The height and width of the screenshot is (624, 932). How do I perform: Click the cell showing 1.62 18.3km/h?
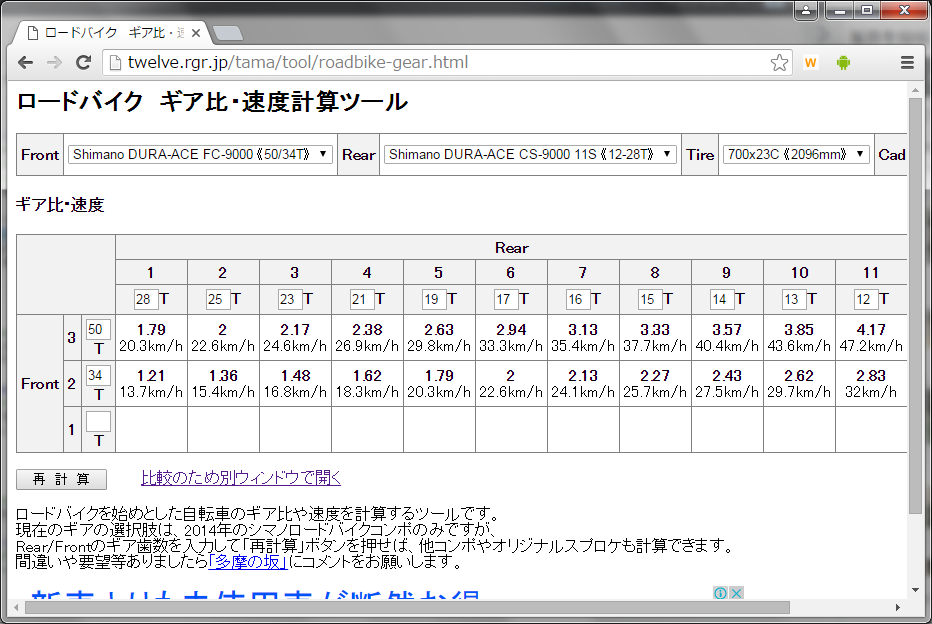pos(367,384)
